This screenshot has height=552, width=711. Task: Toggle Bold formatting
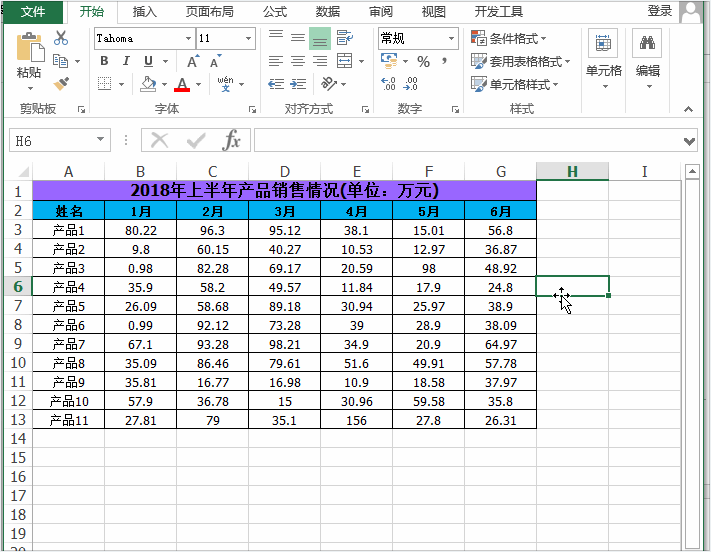pyautogui.click(x=104, y=61)
